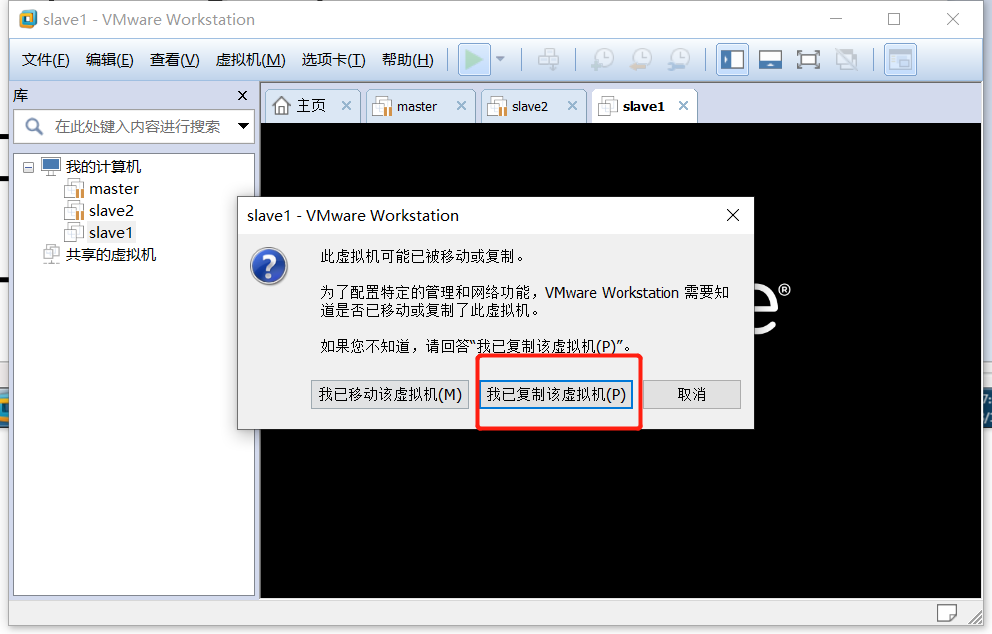Click the 取消 button in dialog
992x634 pixels.
tap(691, 394)
